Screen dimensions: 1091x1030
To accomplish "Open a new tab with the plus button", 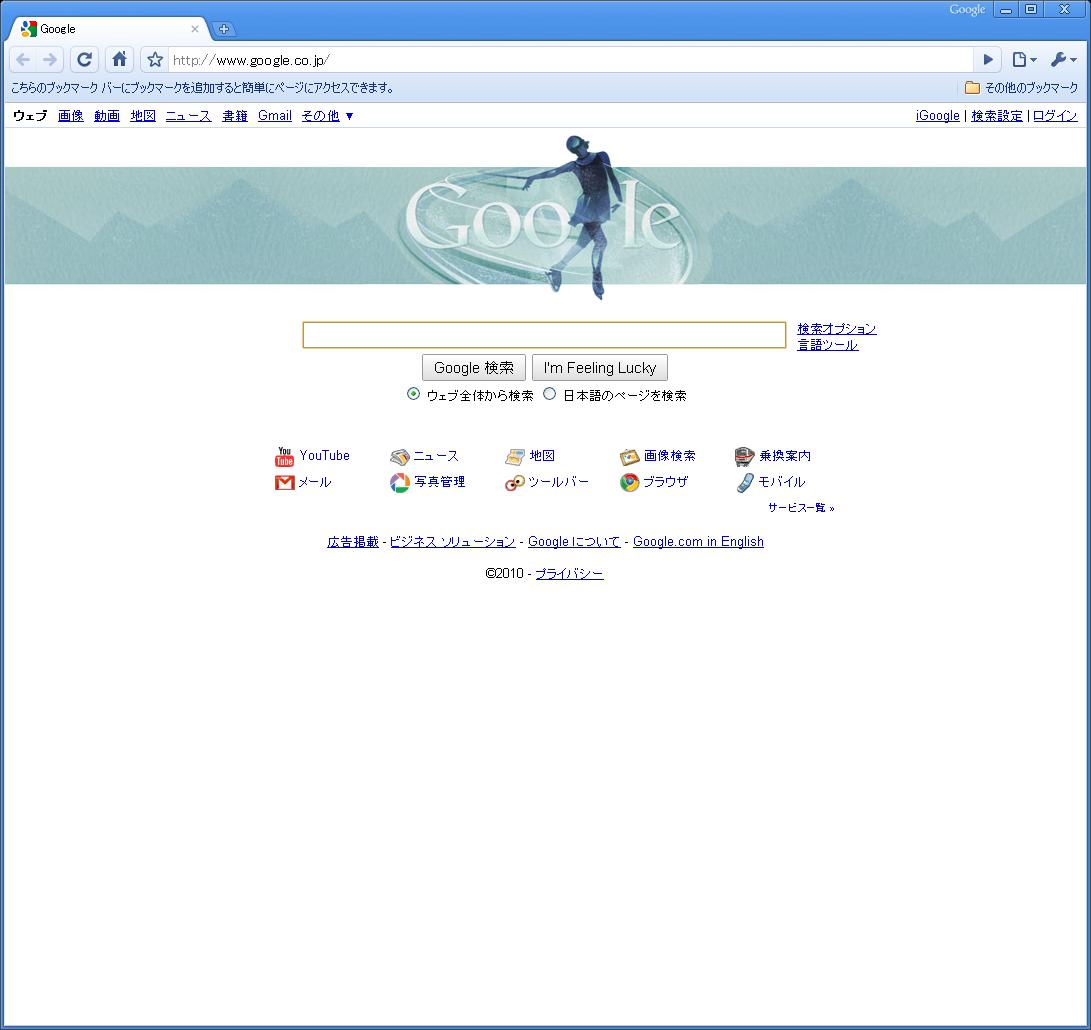I will [x=223, y=29].
